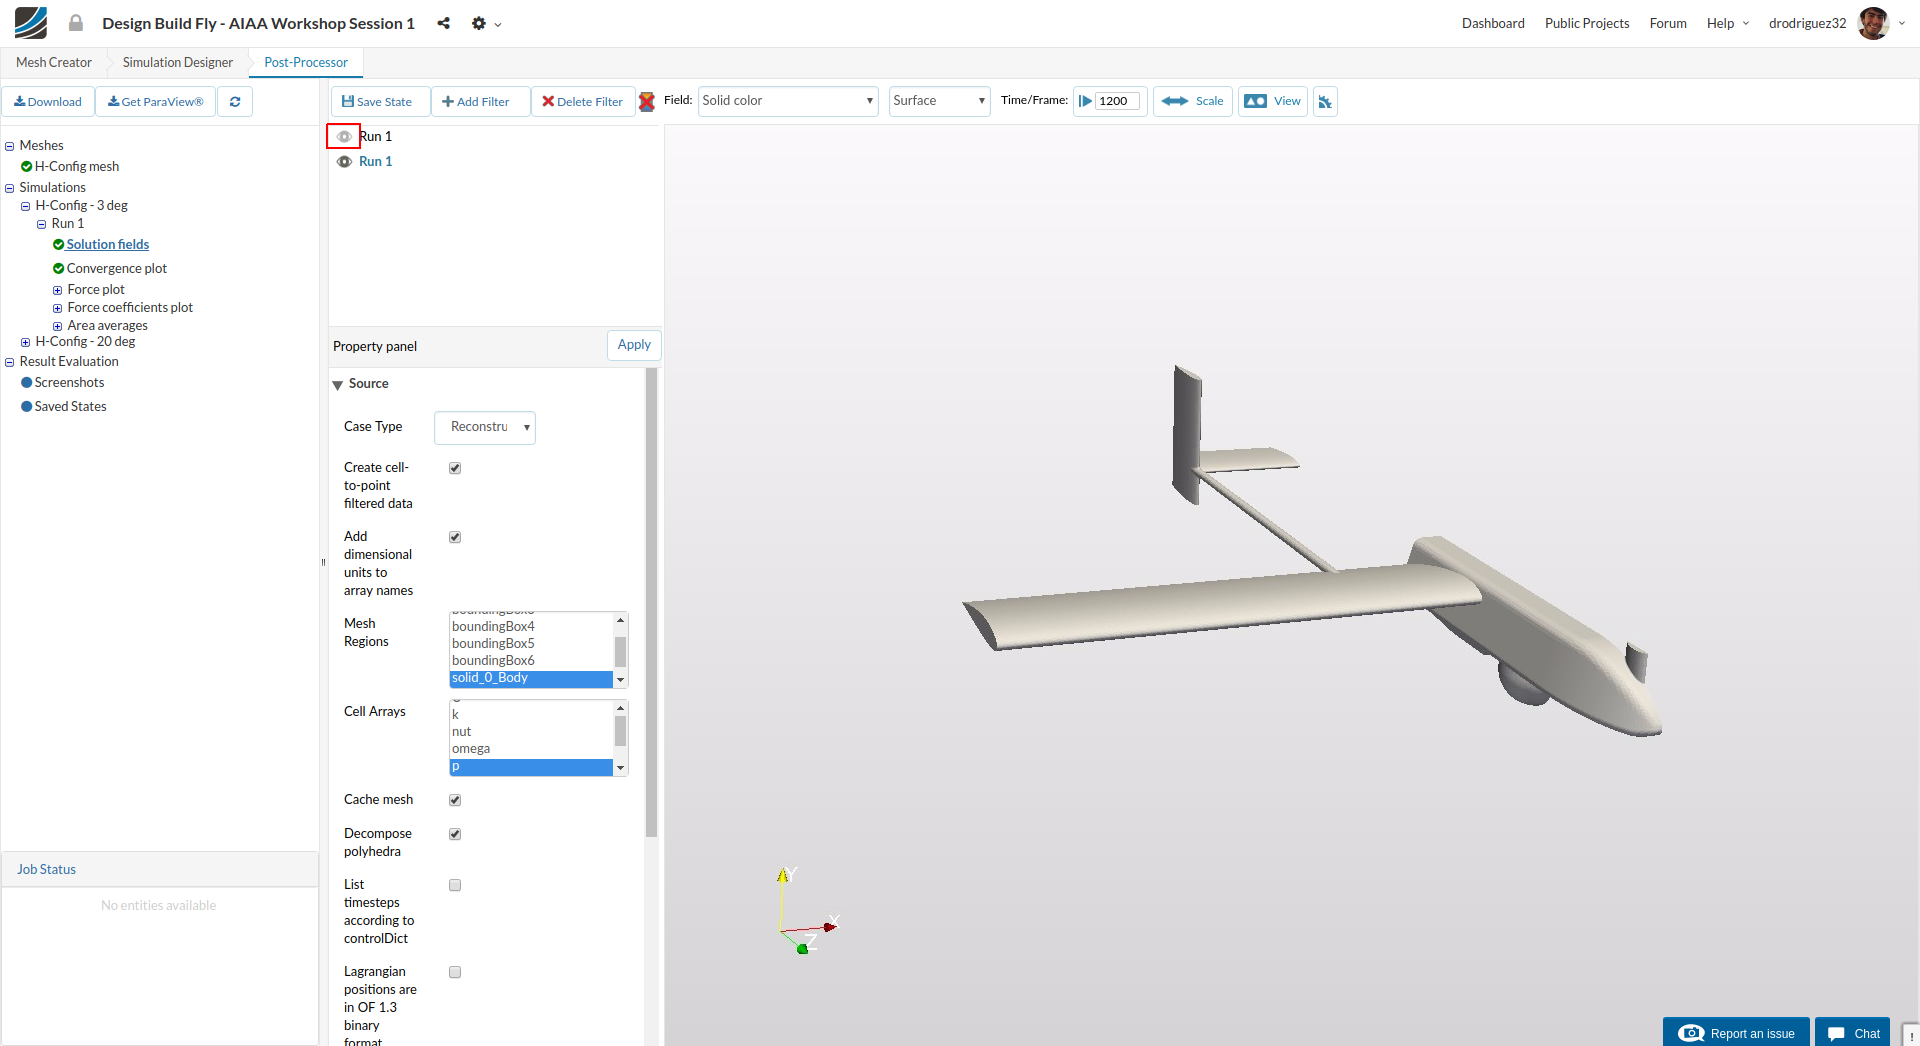Expand the H-Config - 20 deg tree node
1920x1046 pixels.
pyautogui.click(x=26, y=342)
